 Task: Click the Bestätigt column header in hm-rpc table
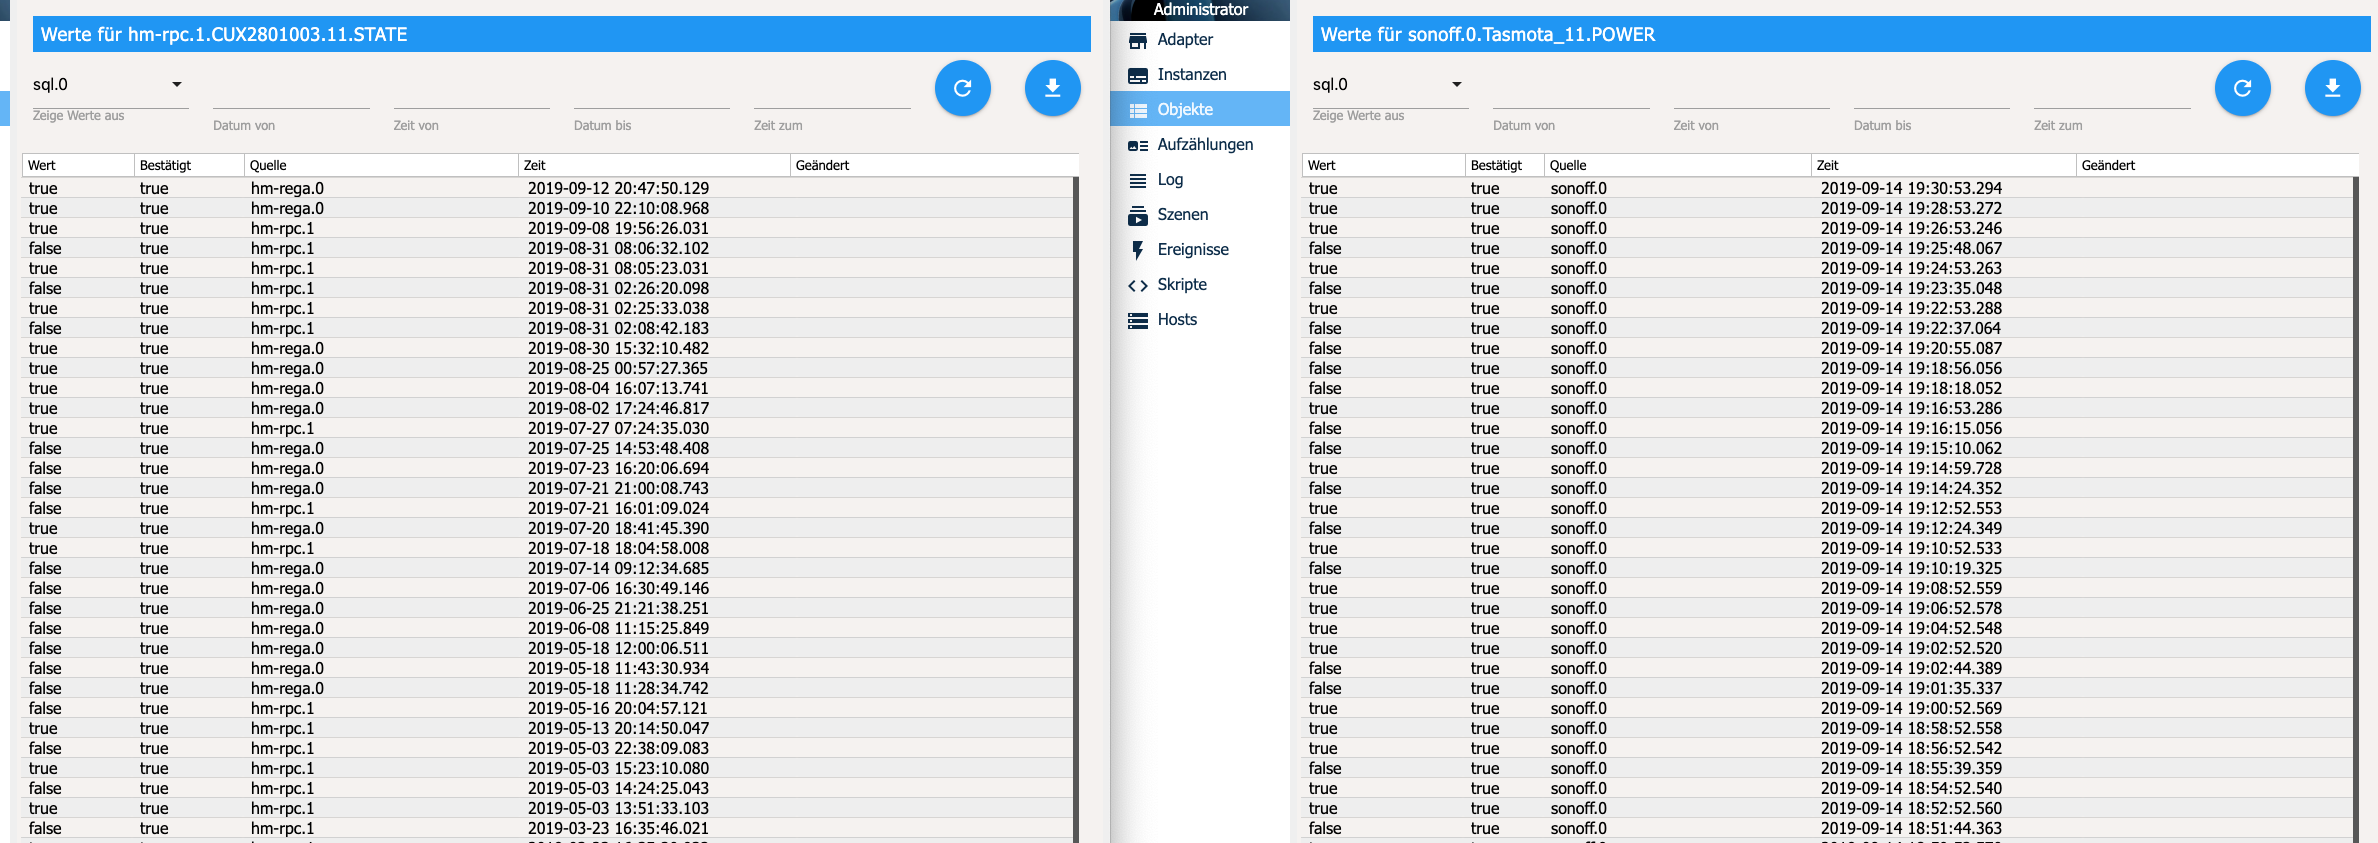coord(189,165)
